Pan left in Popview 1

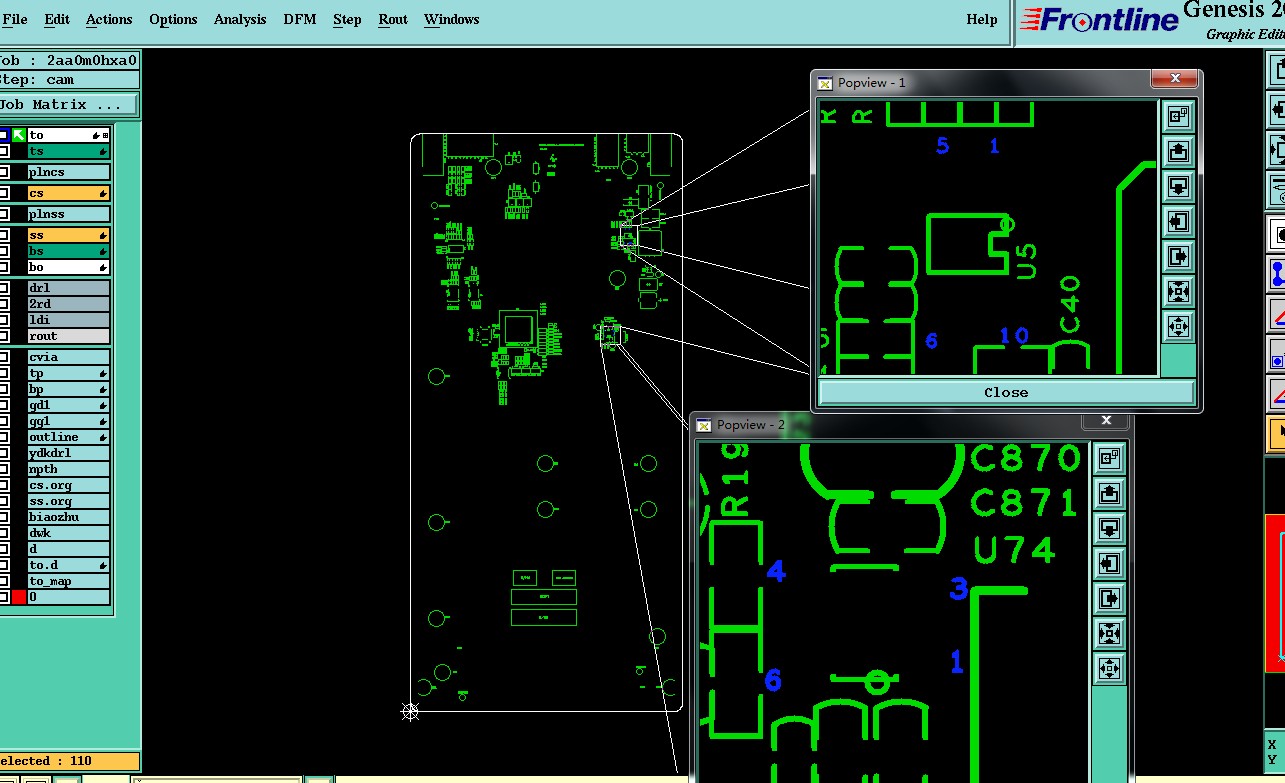tap(1178, 221)
